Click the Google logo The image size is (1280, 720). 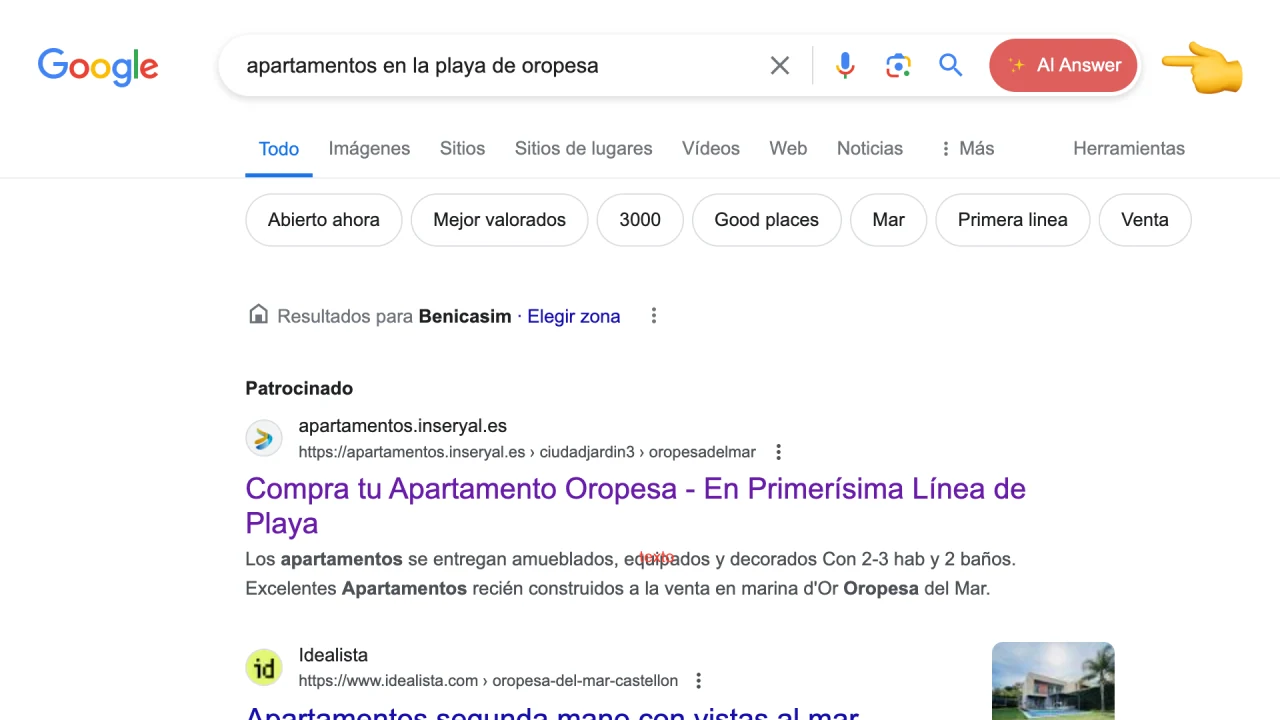pos(98,66)
